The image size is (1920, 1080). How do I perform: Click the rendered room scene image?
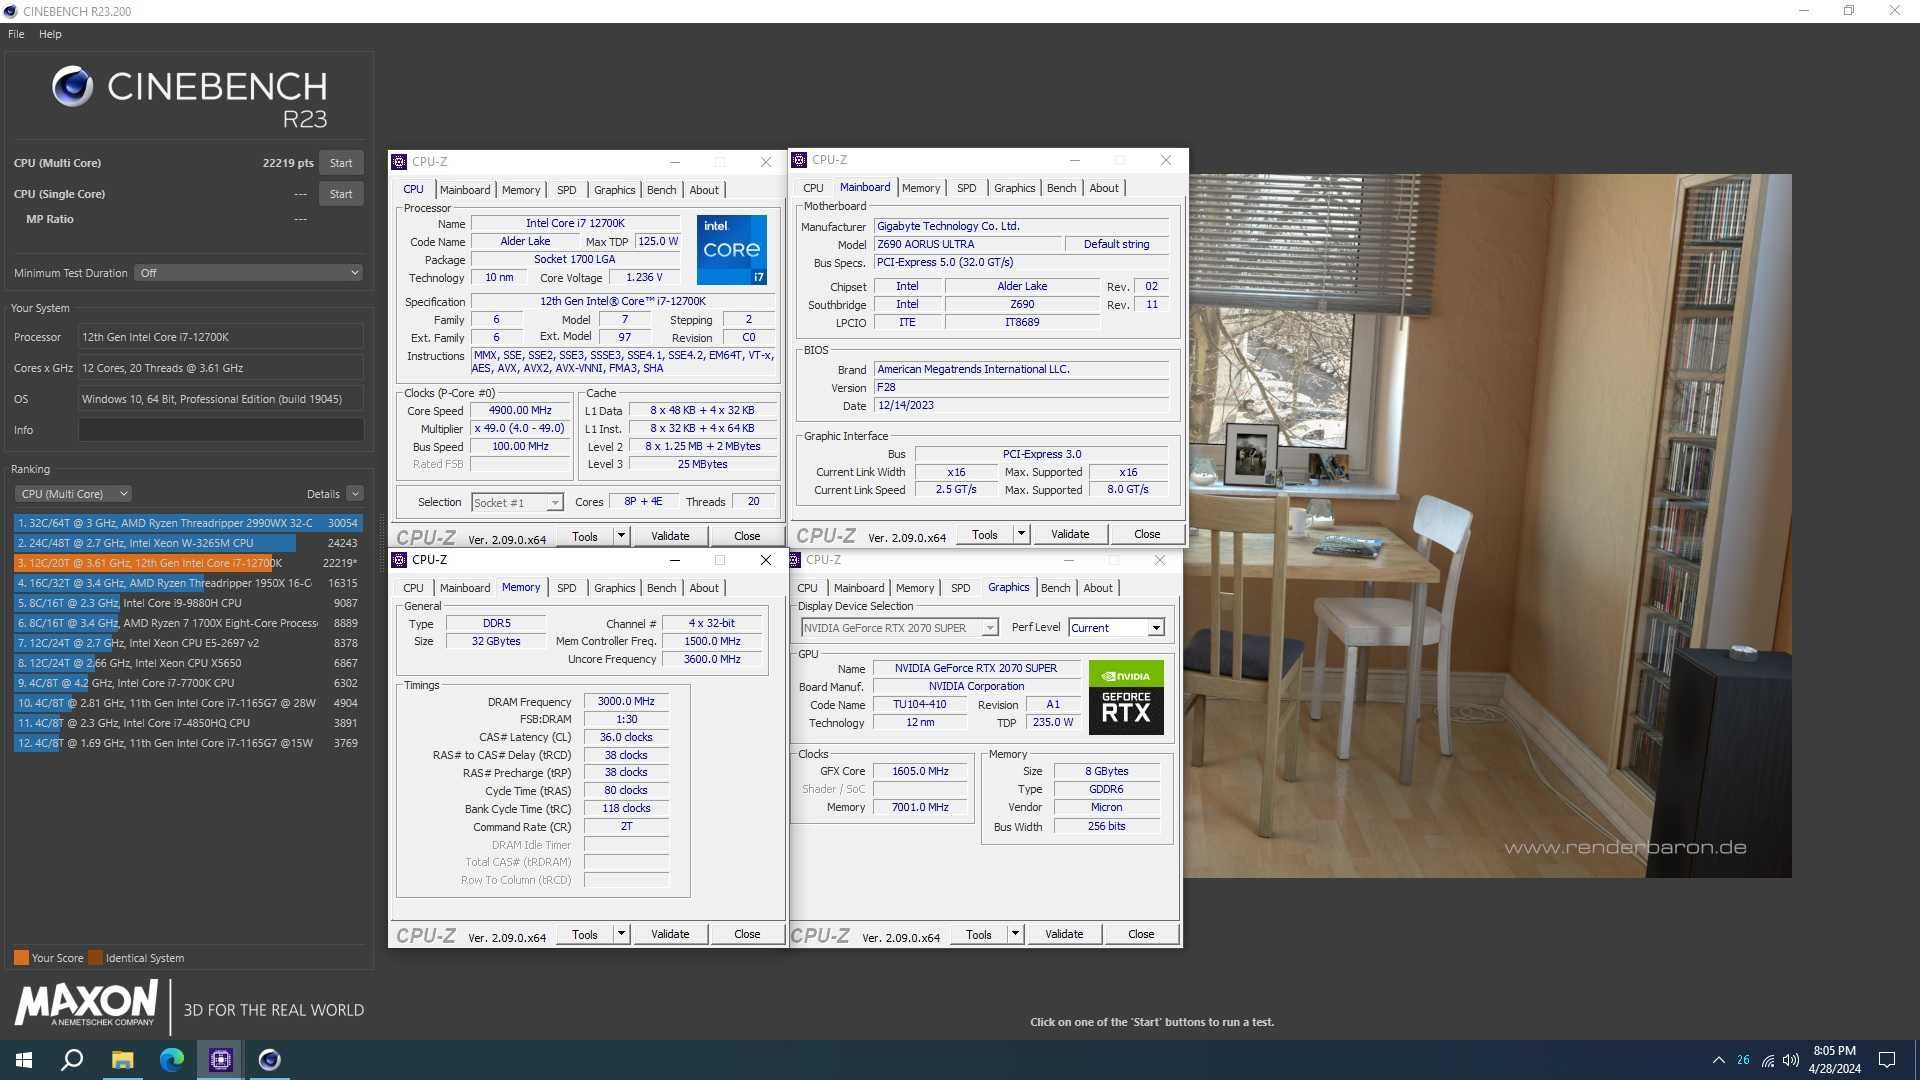pyautogui.click(x=1488, y=526)
